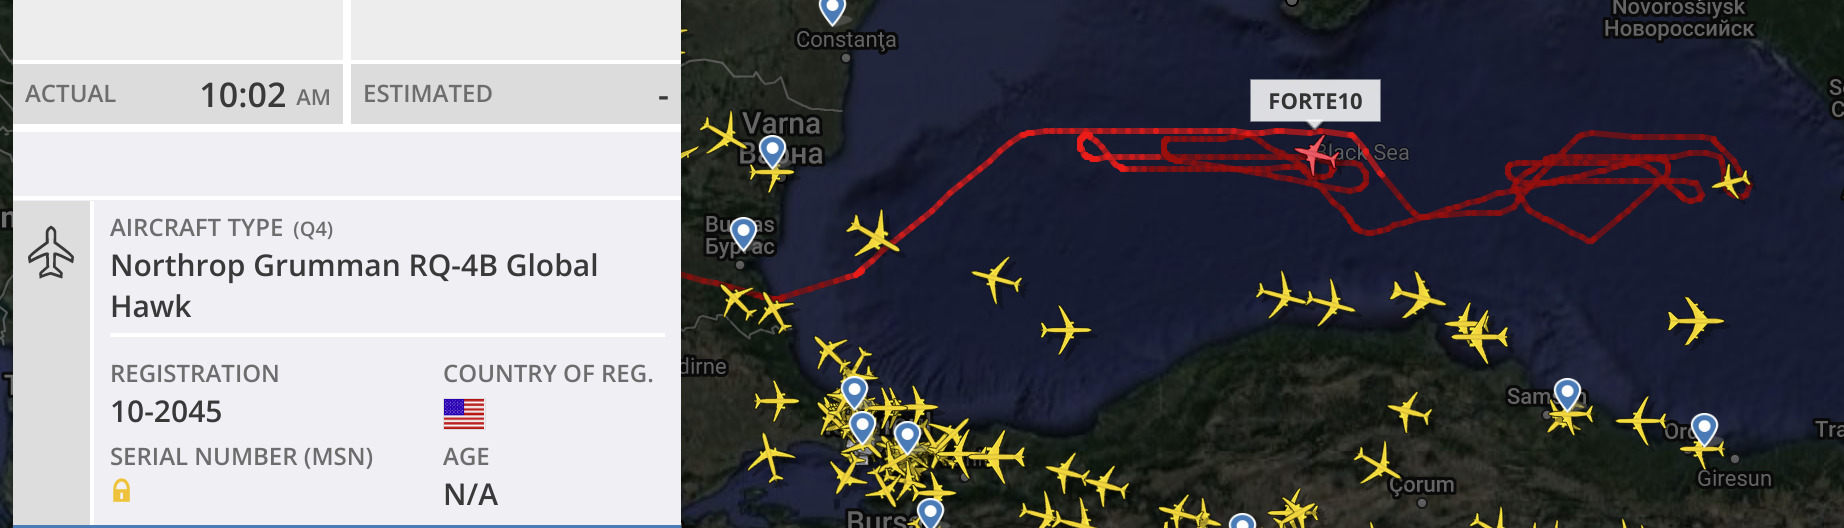1844x528 pixels.
Task: Select the airport pin at Samsun
Action: tap(1567, 394)
